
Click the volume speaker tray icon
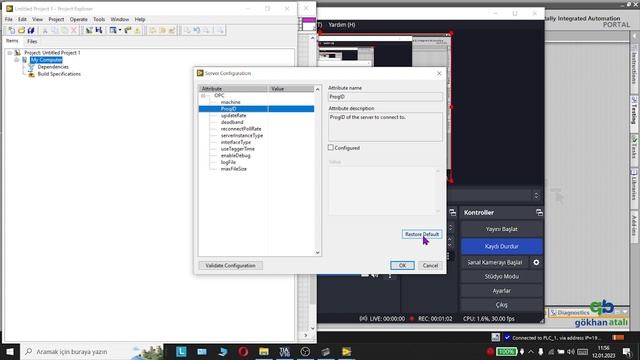571,351
